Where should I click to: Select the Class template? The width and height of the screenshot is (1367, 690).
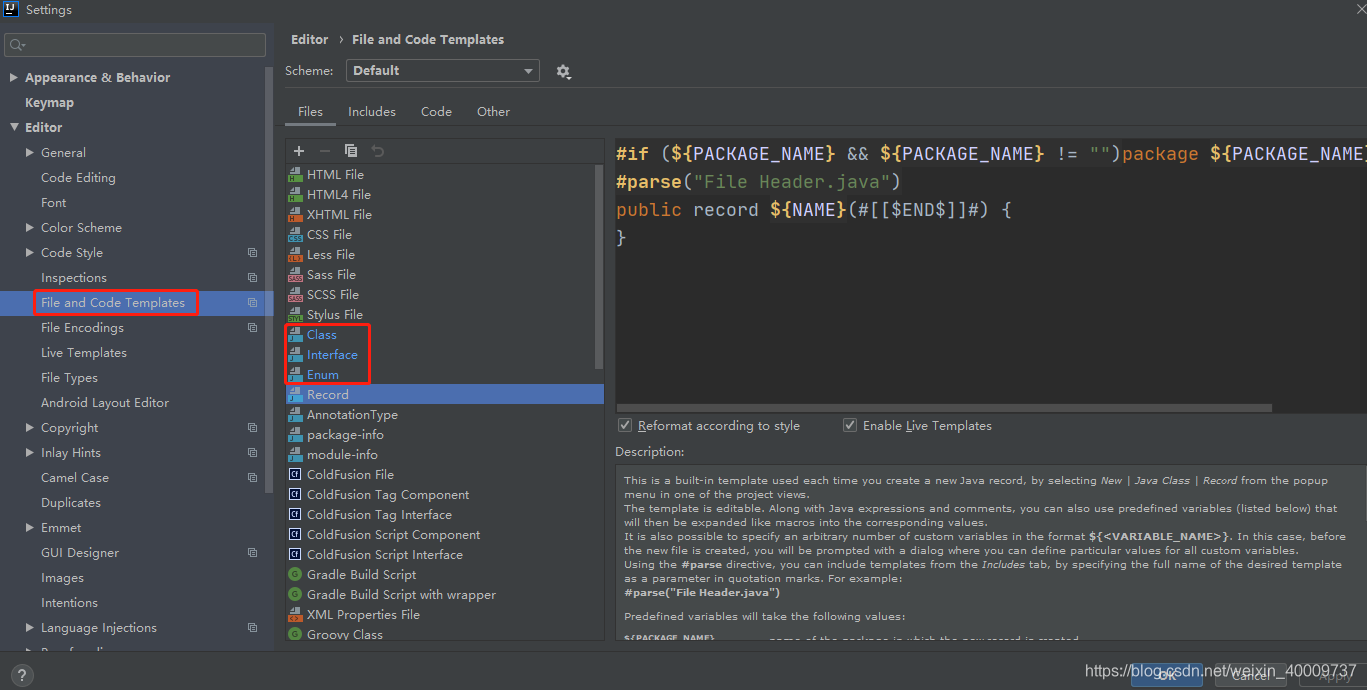(322, 335)
